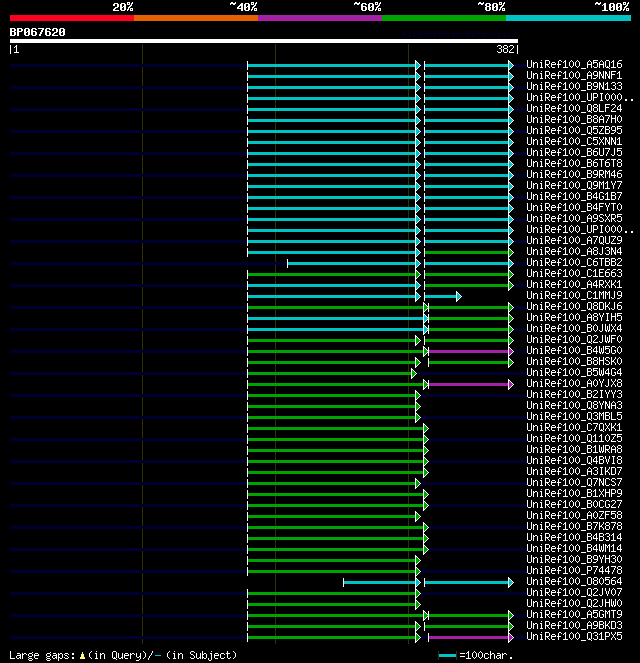This screenshot has height=663, width=640.
Task: Click the UniRef100_Q4BVI8 label
Action: coord(574,460)
